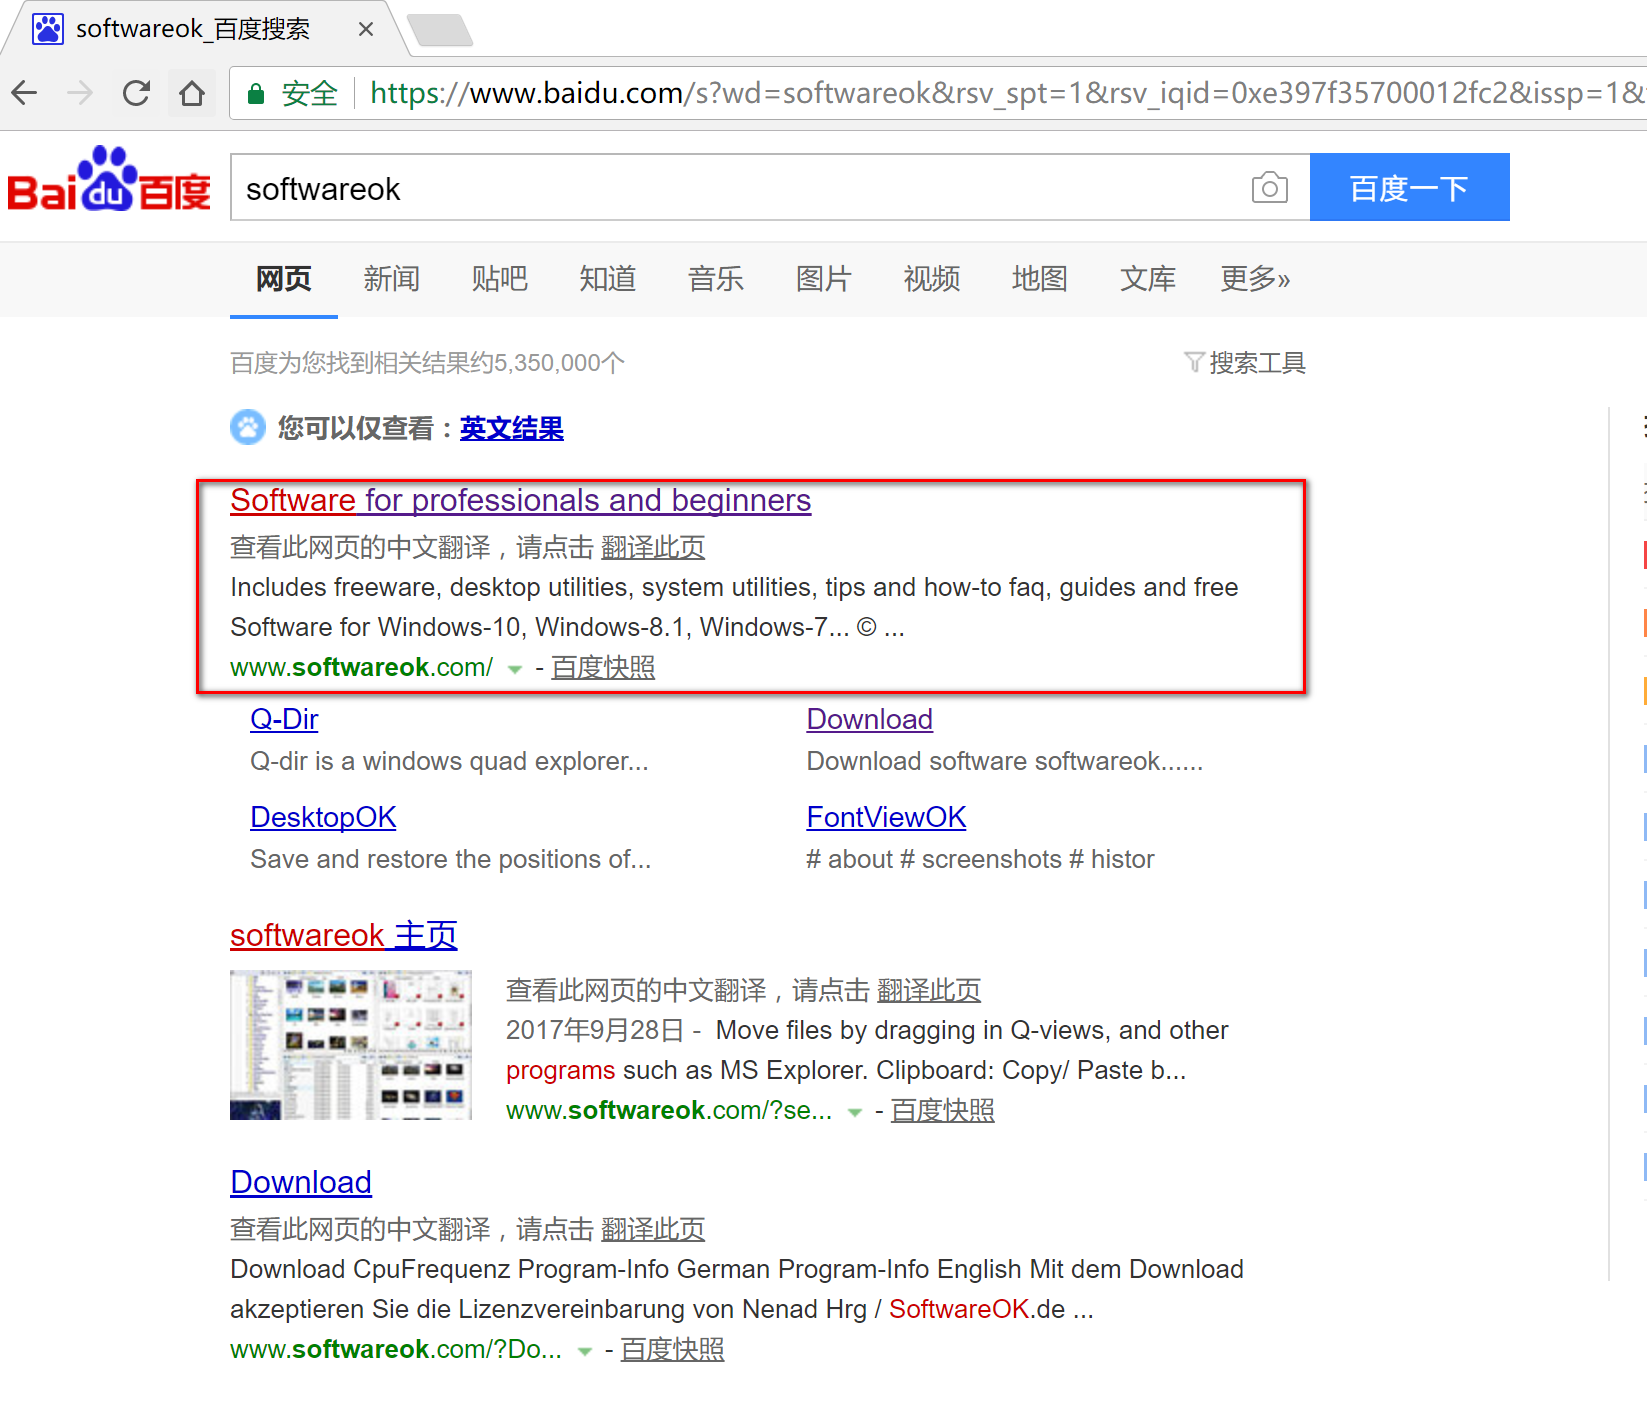Switch to the 贴吧 tab
This screenshot has height=1402, width=1647.
(x=500, y=278)
